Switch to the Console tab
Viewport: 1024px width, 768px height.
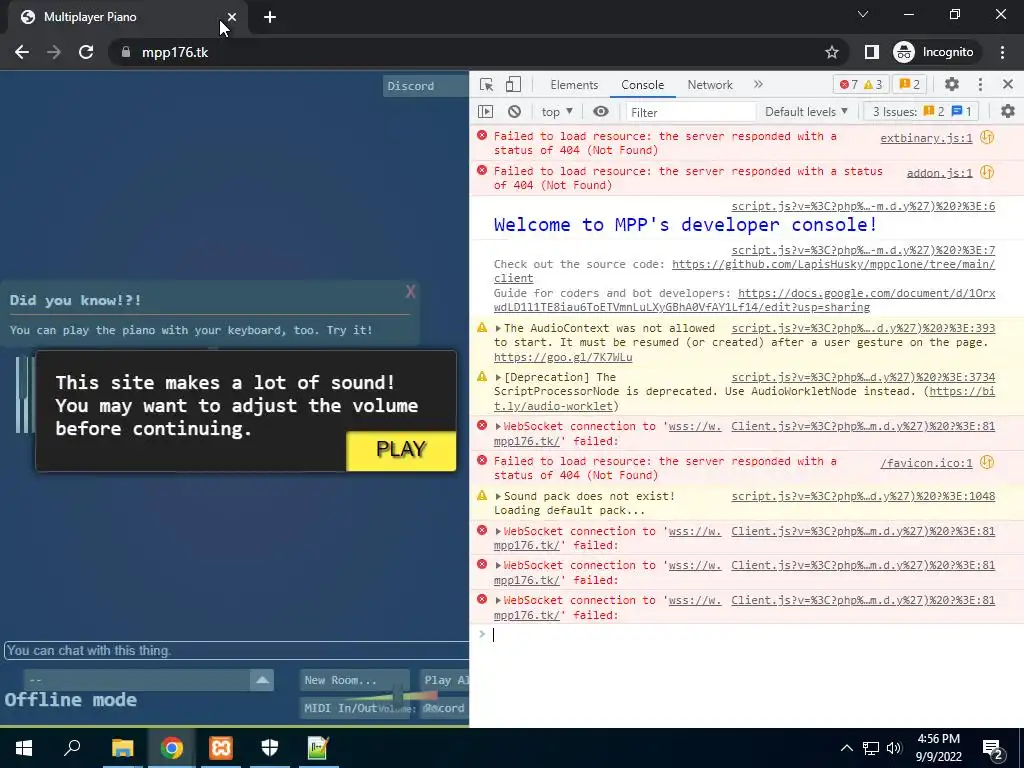(x=643, y=85)
